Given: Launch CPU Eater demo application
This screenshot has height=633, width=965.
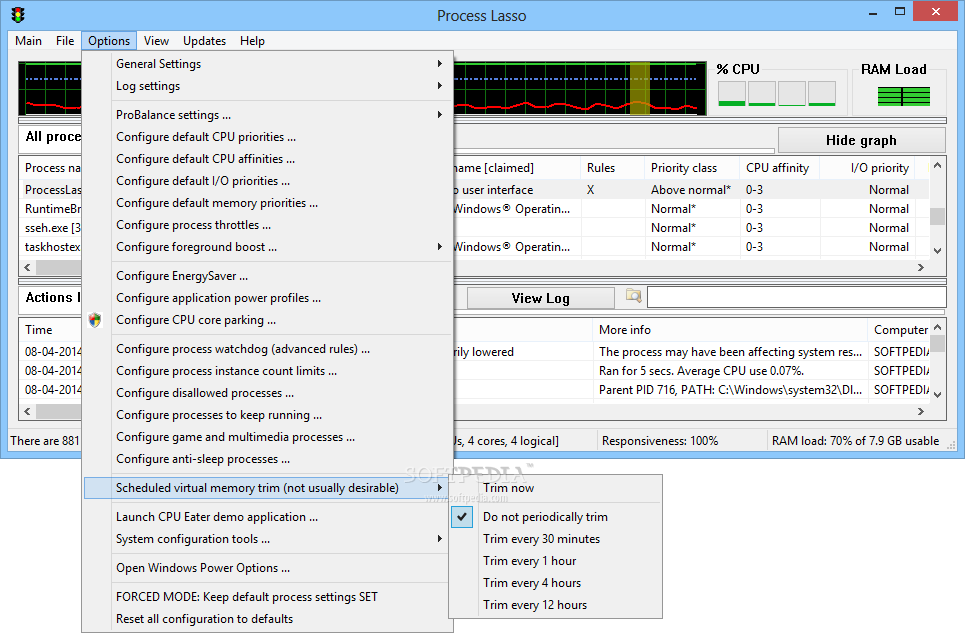Looking at the screenshot, I should point(268,517).
